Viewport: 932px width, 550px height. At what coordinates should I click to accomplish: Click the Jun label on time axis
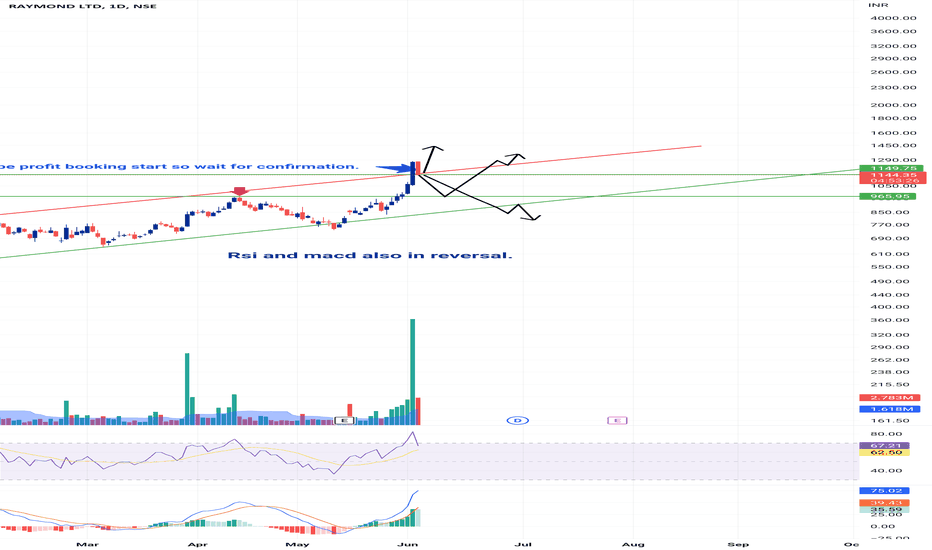pos(408,544)
